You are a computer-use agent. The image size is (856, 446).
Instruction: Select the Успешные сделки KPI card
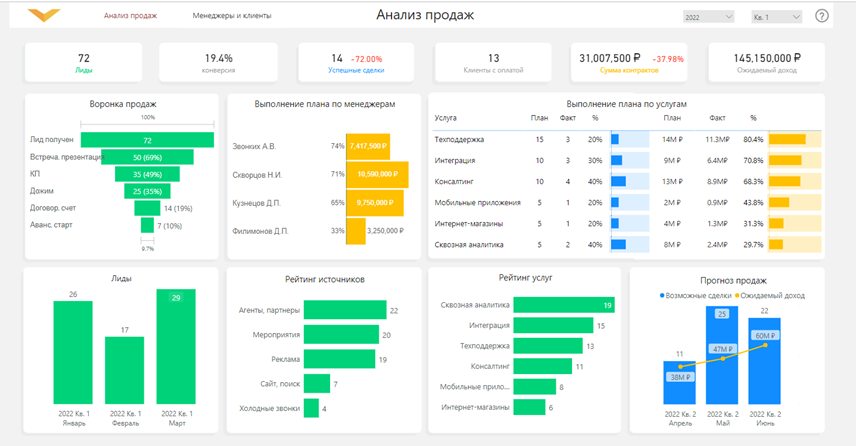[x=356, y=63]
